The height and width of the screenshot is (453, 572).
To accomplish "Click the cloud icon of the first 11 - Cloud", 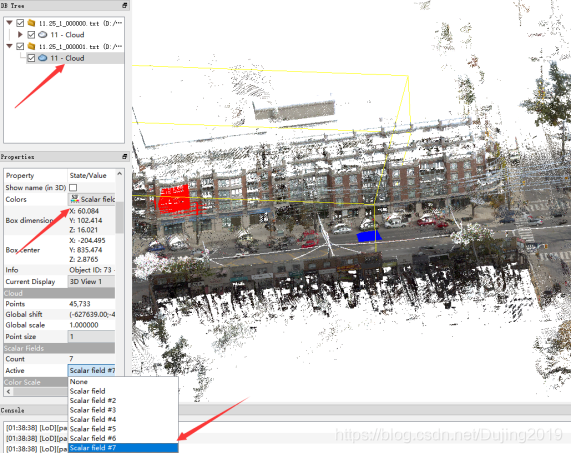I will pyautogui.click(x=43, y=35).
